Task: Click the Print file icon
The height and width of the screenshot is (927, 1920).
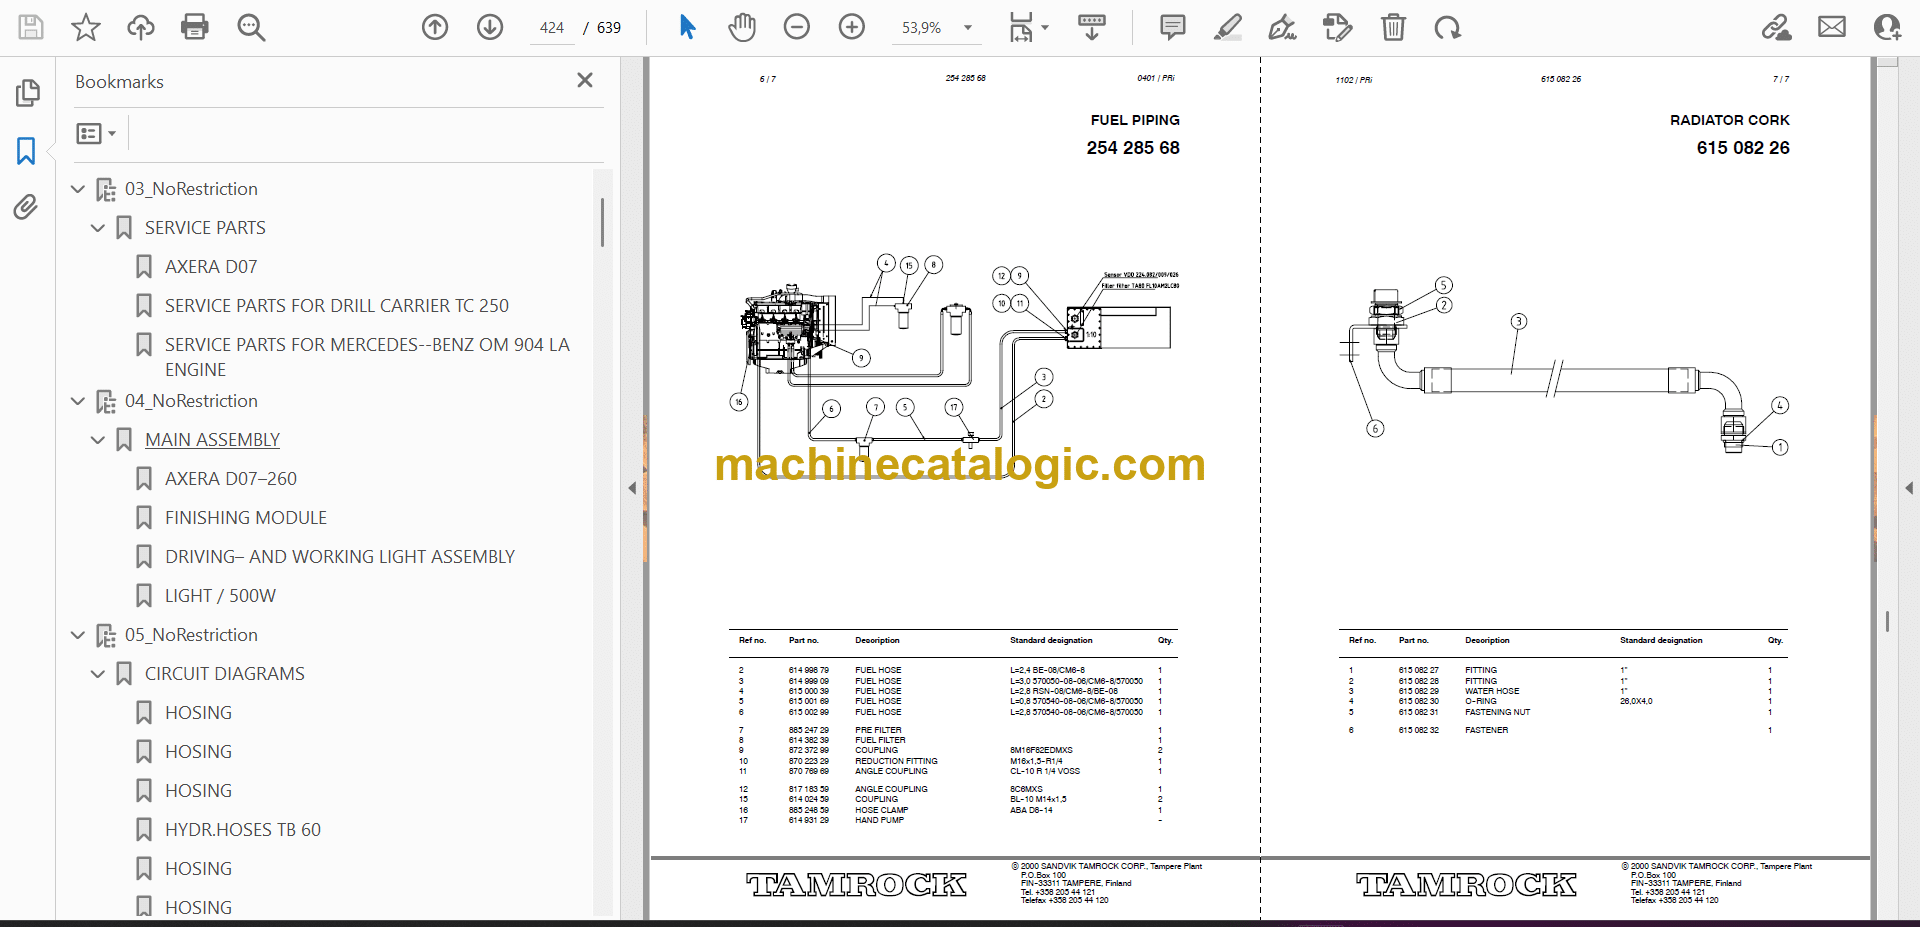Action: (x=194, y=27)
